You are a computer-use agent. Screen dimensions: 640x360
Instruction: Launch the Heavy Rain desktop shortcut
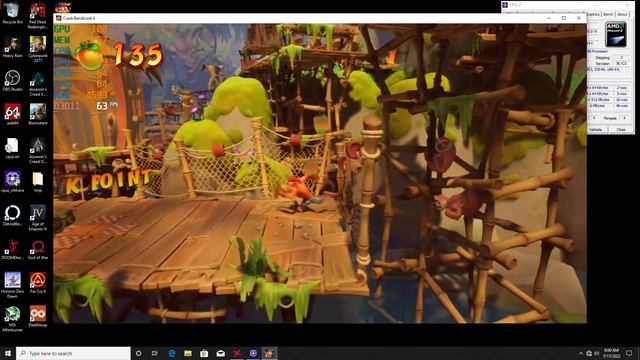coord(12,47)
